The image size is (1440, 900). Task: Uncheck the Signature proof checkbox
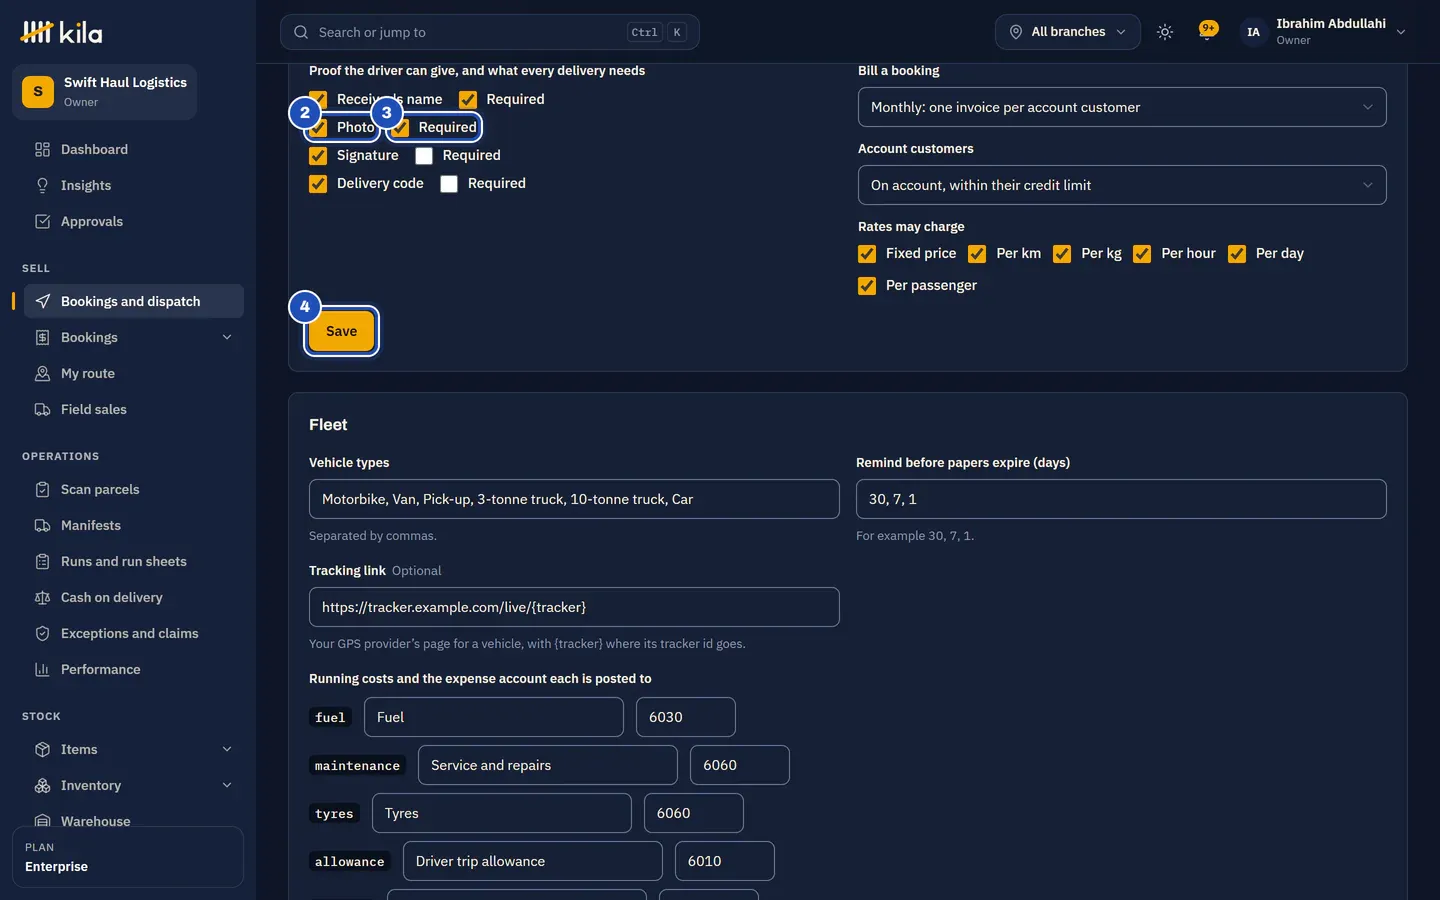[318, 156]
